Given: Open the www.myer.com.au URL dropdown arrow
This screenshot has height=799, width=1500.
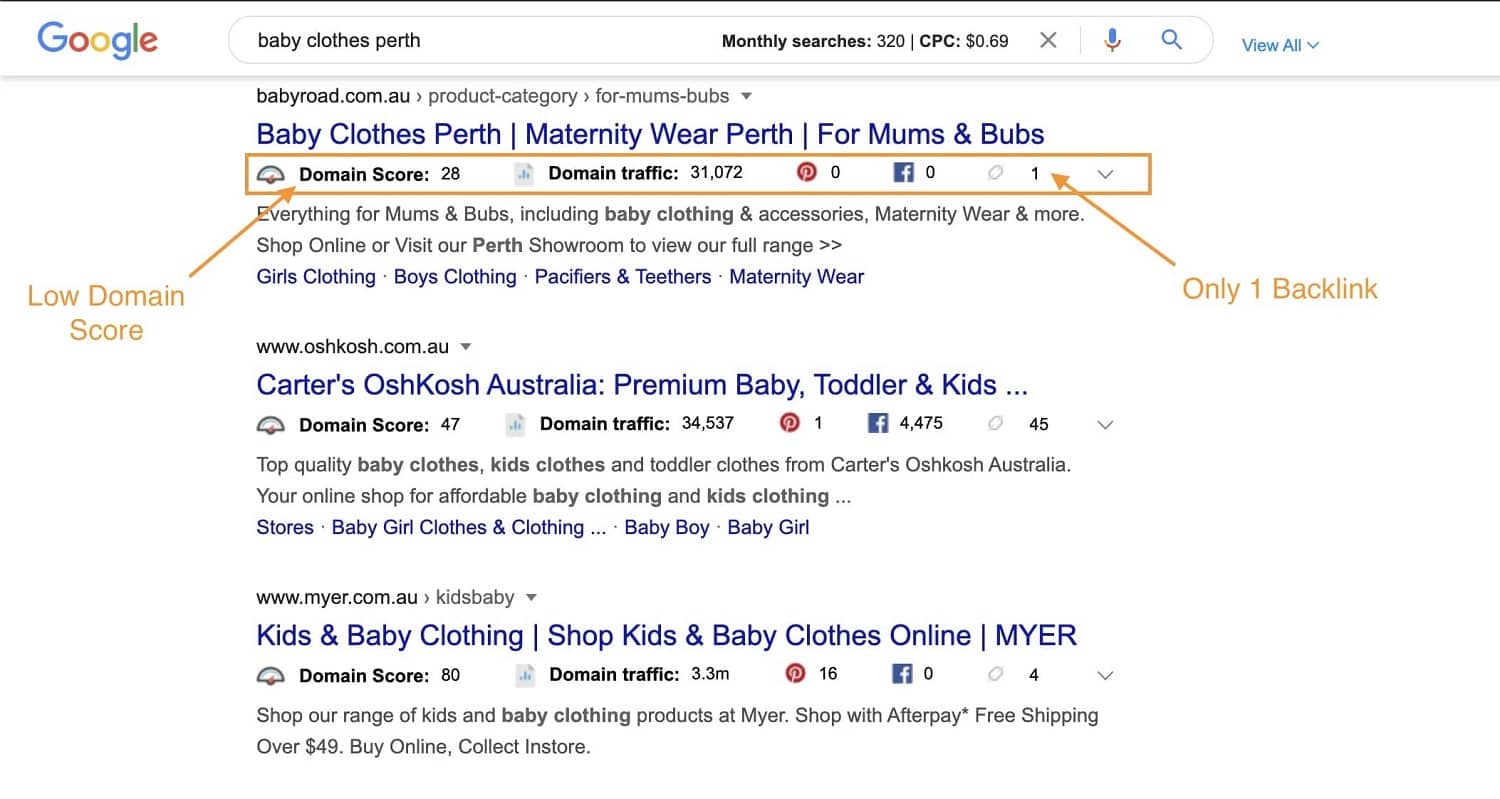Looking at the screenshot, I should [x=531, y=598].
